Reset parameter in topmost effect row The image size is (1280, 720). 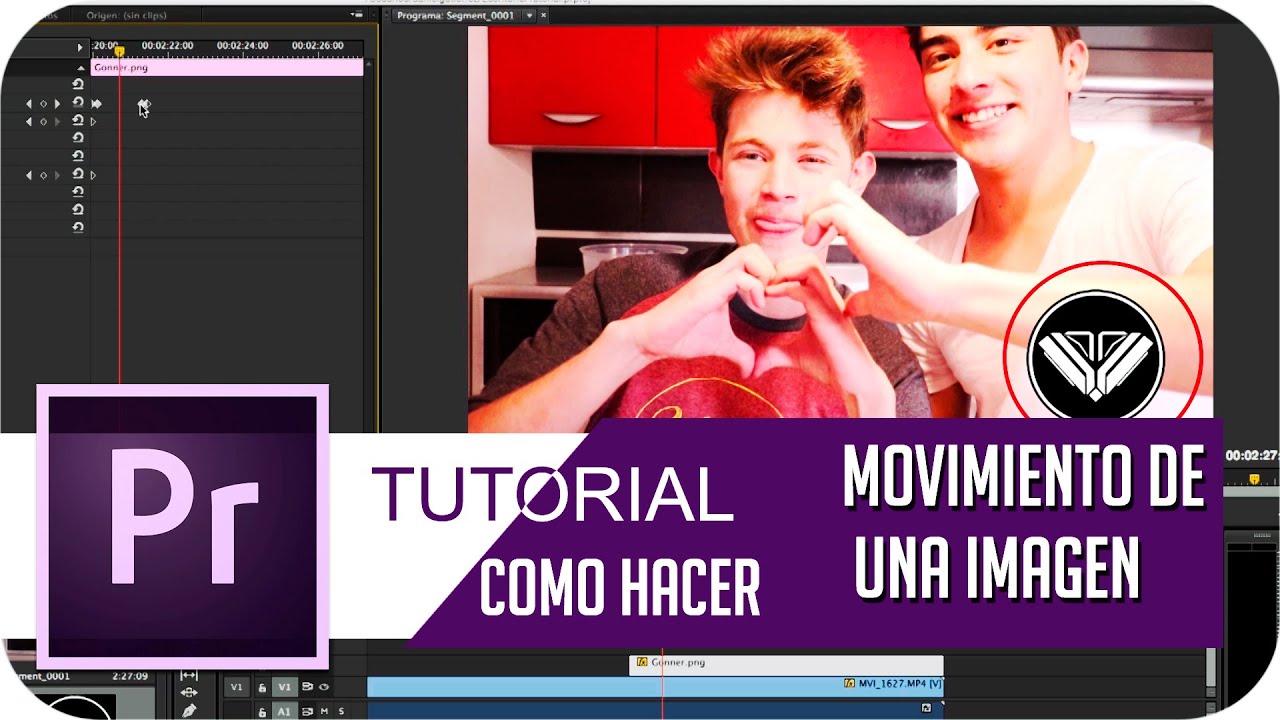click(x=78, y=85)
